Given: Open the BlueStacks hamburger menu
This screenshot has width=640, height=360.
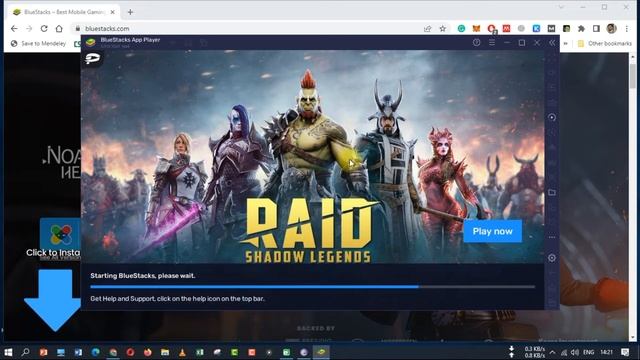Looking at the screenshot, I should coord(492,42).
